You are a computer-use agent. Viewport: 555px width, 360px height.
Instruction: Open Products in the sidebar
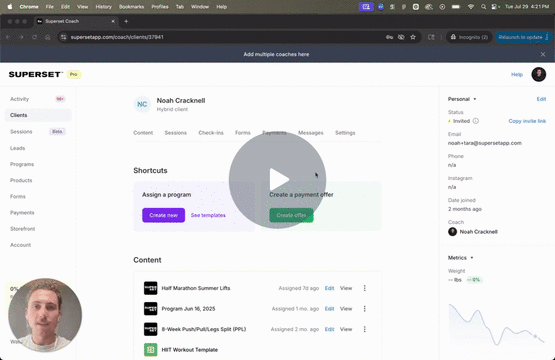pos(38,181)
